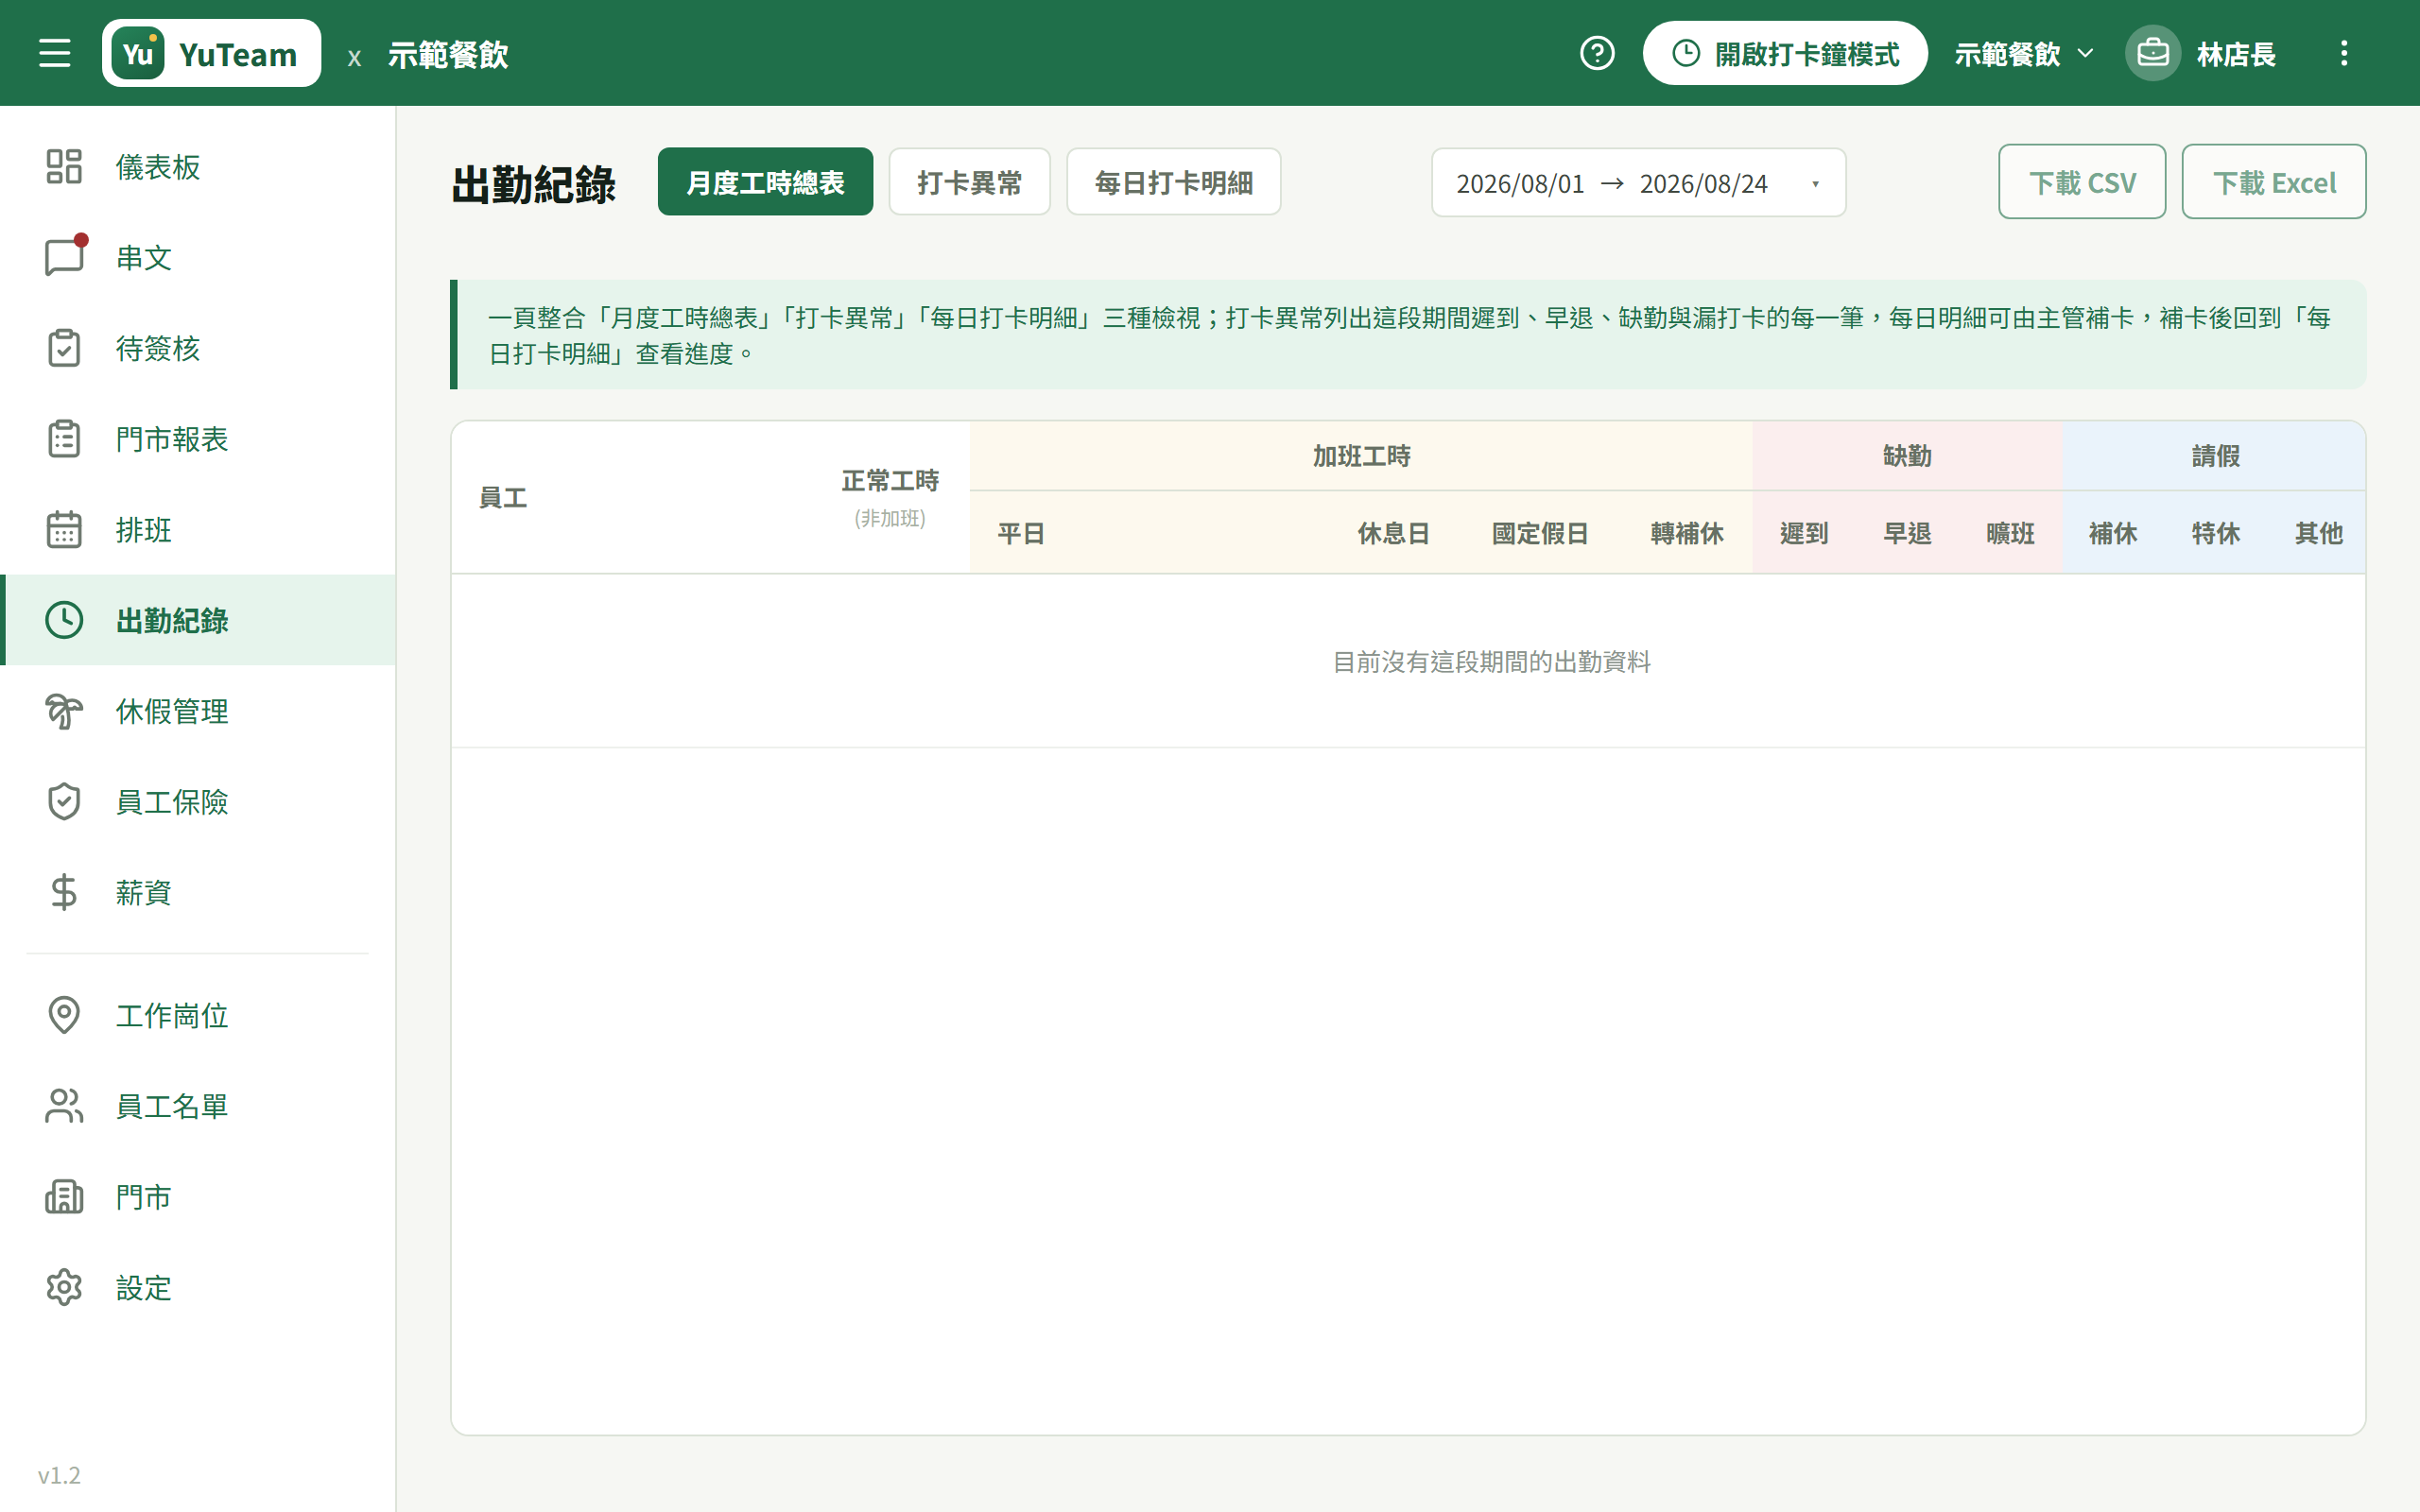The height and width of the screenshot is (1512, 2420).
Task: Expand the 示範餐飲 store dropdown
Action: (x=2023, y=53)
